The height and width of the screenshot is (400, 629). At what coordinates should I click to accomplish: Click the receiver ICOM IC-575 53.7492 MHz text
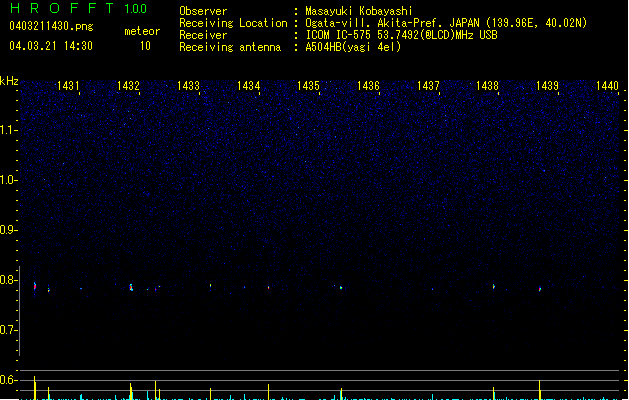tap(401, 35)
